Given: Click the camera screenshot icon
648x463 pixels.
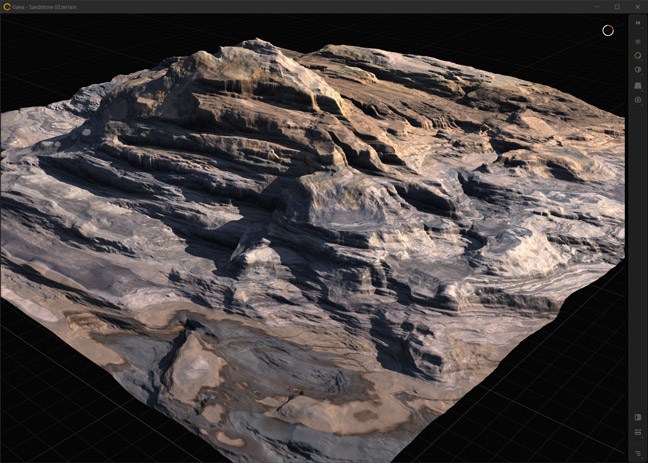Looking at the screenshot, I should pos(638,100).
